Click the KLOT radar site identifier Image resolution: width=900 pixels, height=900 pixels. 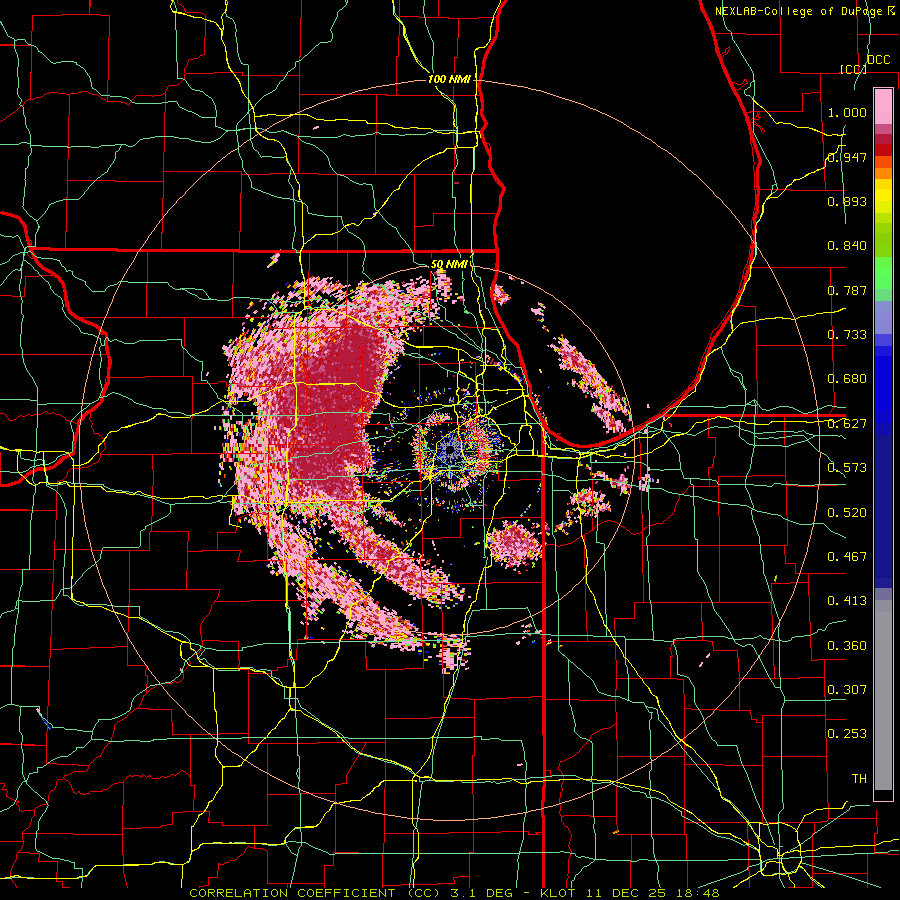[557, 893]
